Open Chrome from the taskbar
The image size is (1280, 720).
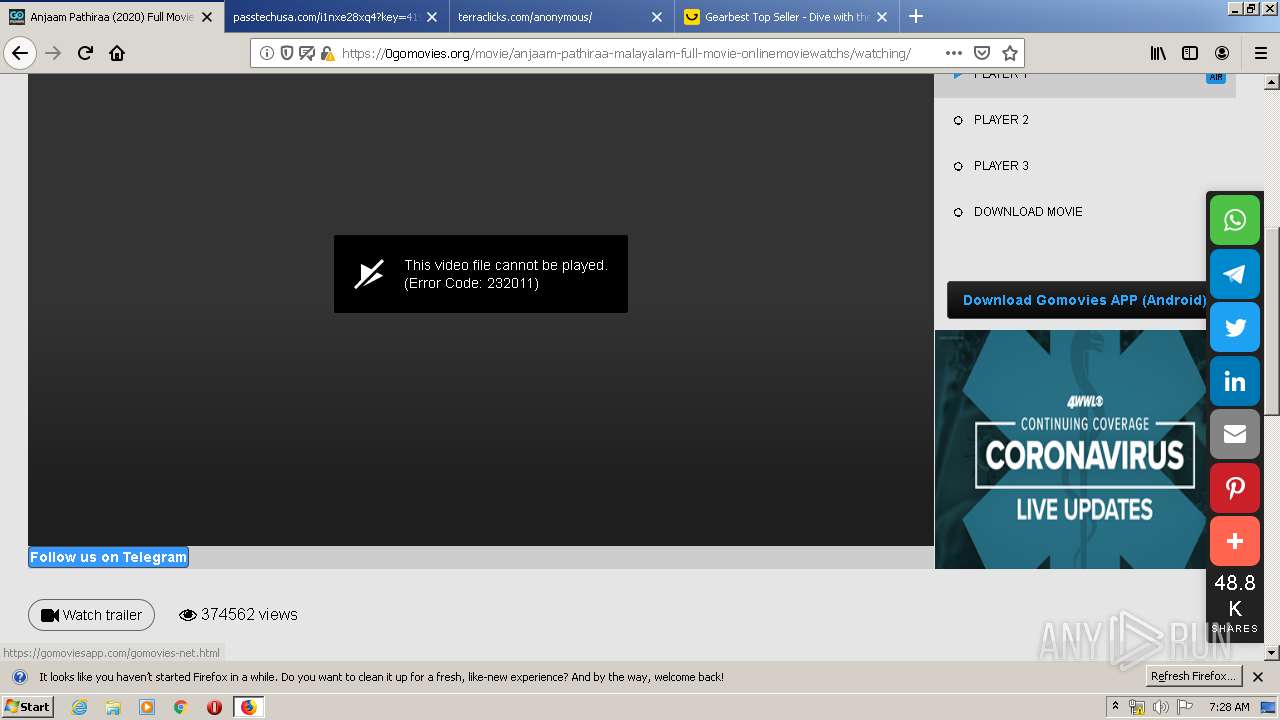pyautogui.click(x=180, y=707)
